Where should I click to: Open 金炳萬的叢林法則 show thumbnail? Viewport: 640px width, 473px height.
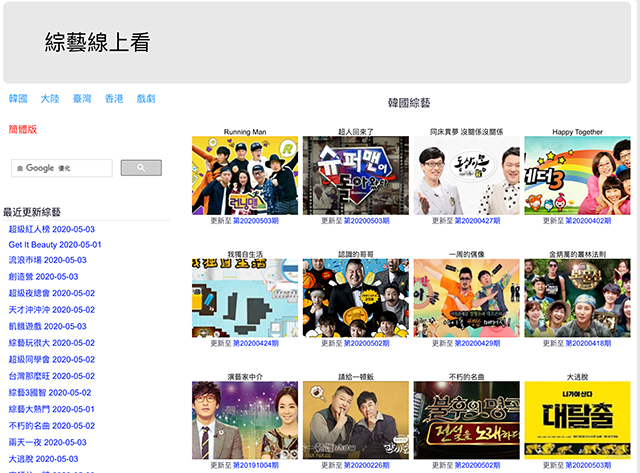(577, 298)
